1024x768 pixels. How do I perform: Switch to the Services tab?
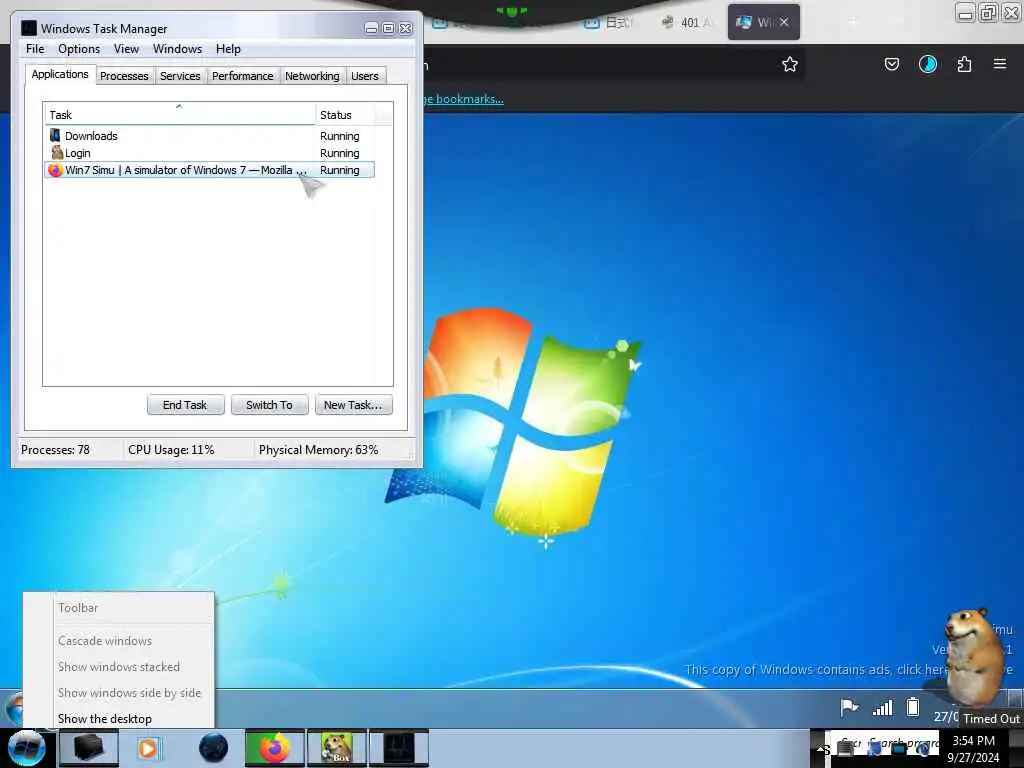[180, 76]
